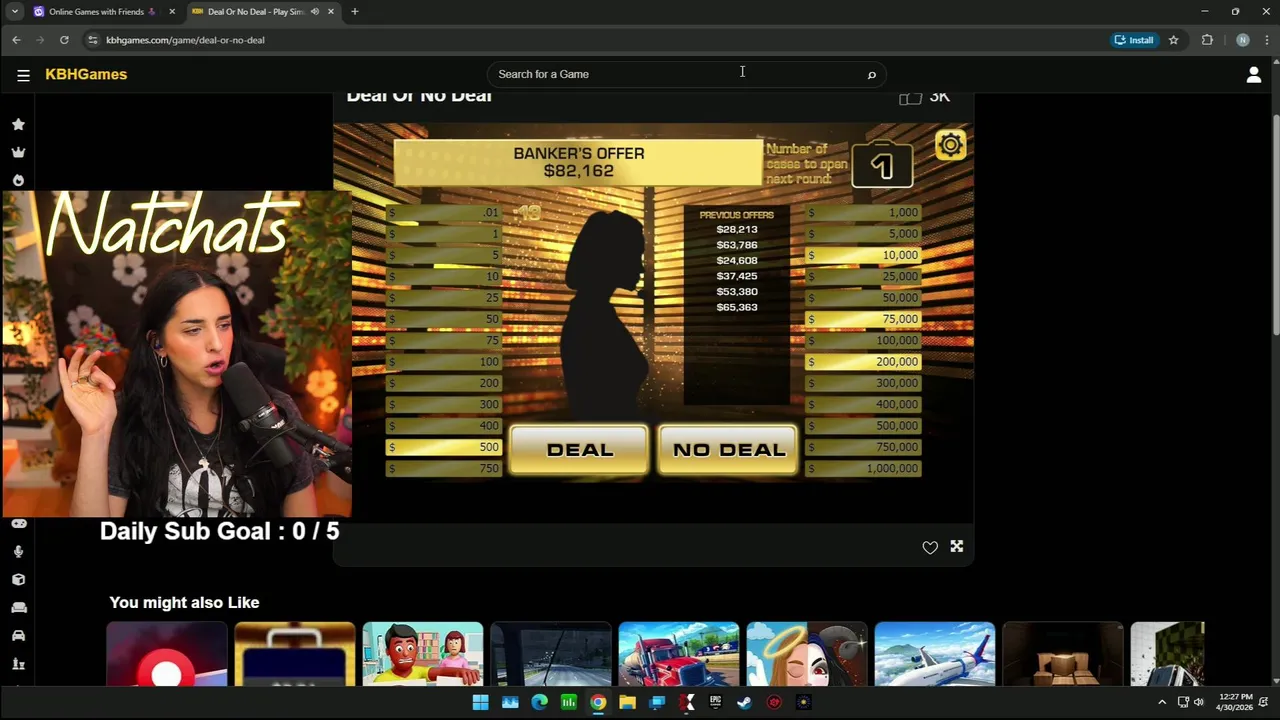Screen dimensions: 1280x720
Task: Show hidden system tray icons
Action: pos(1161,702)
